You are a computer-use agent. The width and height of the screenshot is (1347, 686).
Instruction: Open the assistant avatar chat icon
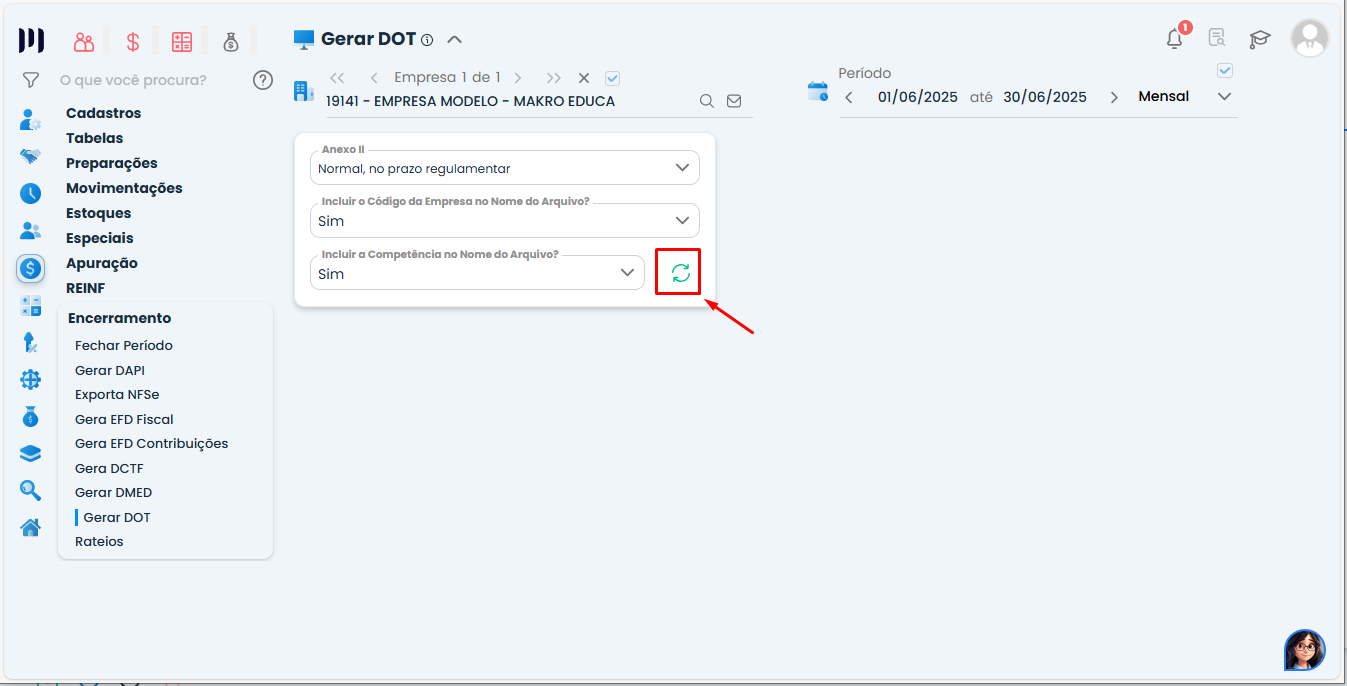pos(1305,650)
